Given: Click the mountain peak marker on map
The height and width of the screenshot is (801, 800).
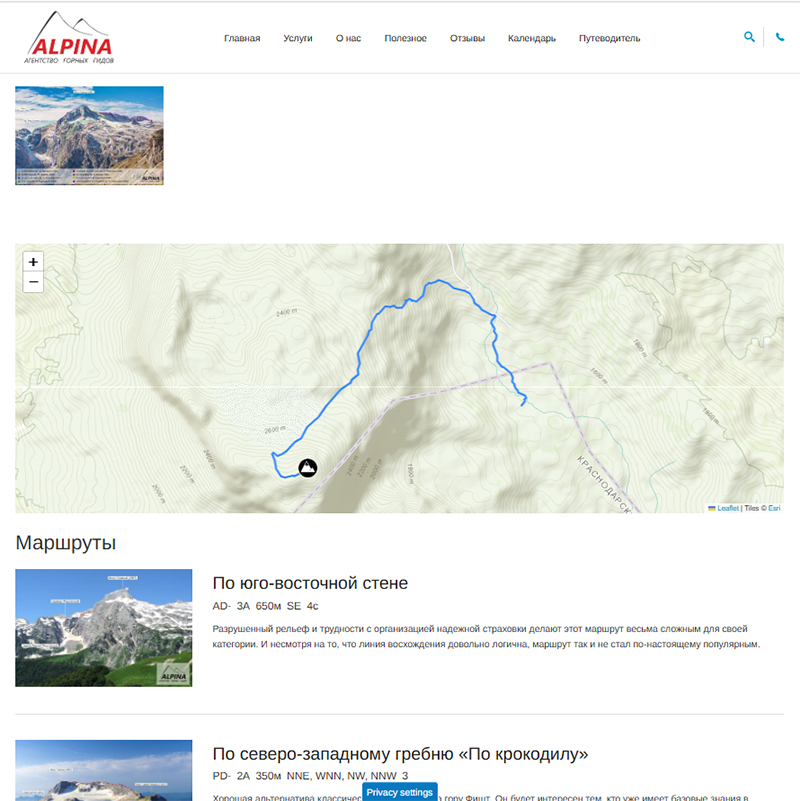Looking at the screenshot, I should (308, 467).
